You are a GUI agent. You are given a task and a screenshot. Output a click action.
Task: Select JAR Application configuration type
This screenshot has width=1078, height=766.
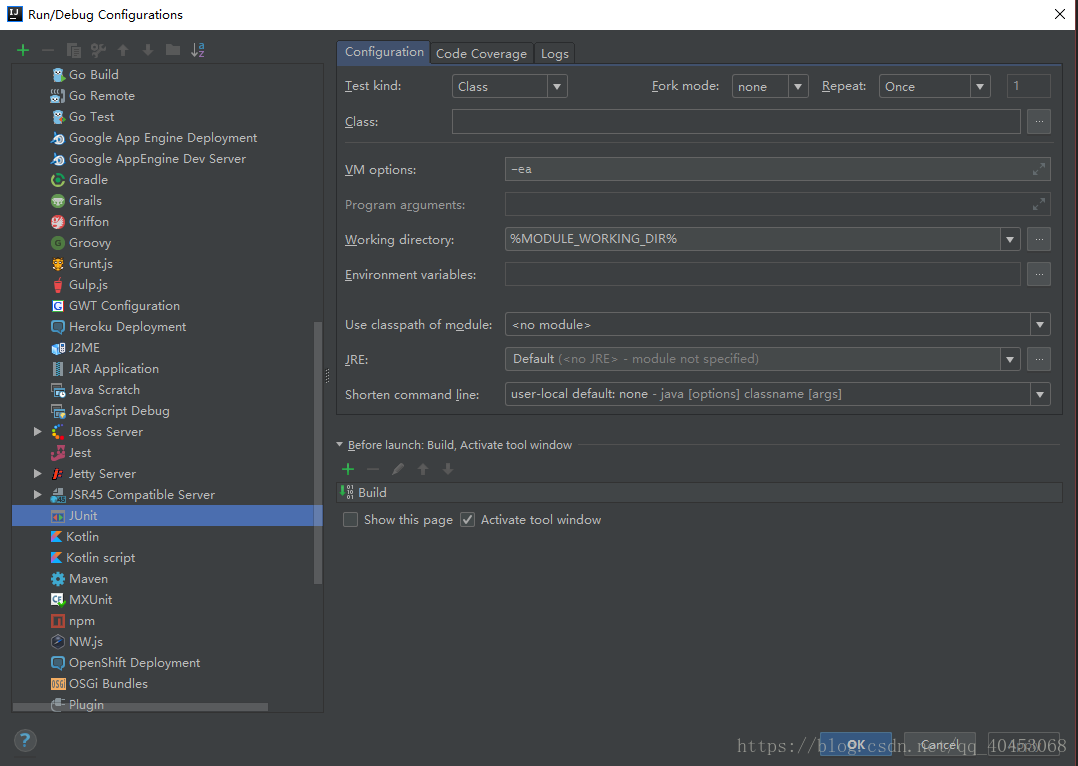pos(113,369)
